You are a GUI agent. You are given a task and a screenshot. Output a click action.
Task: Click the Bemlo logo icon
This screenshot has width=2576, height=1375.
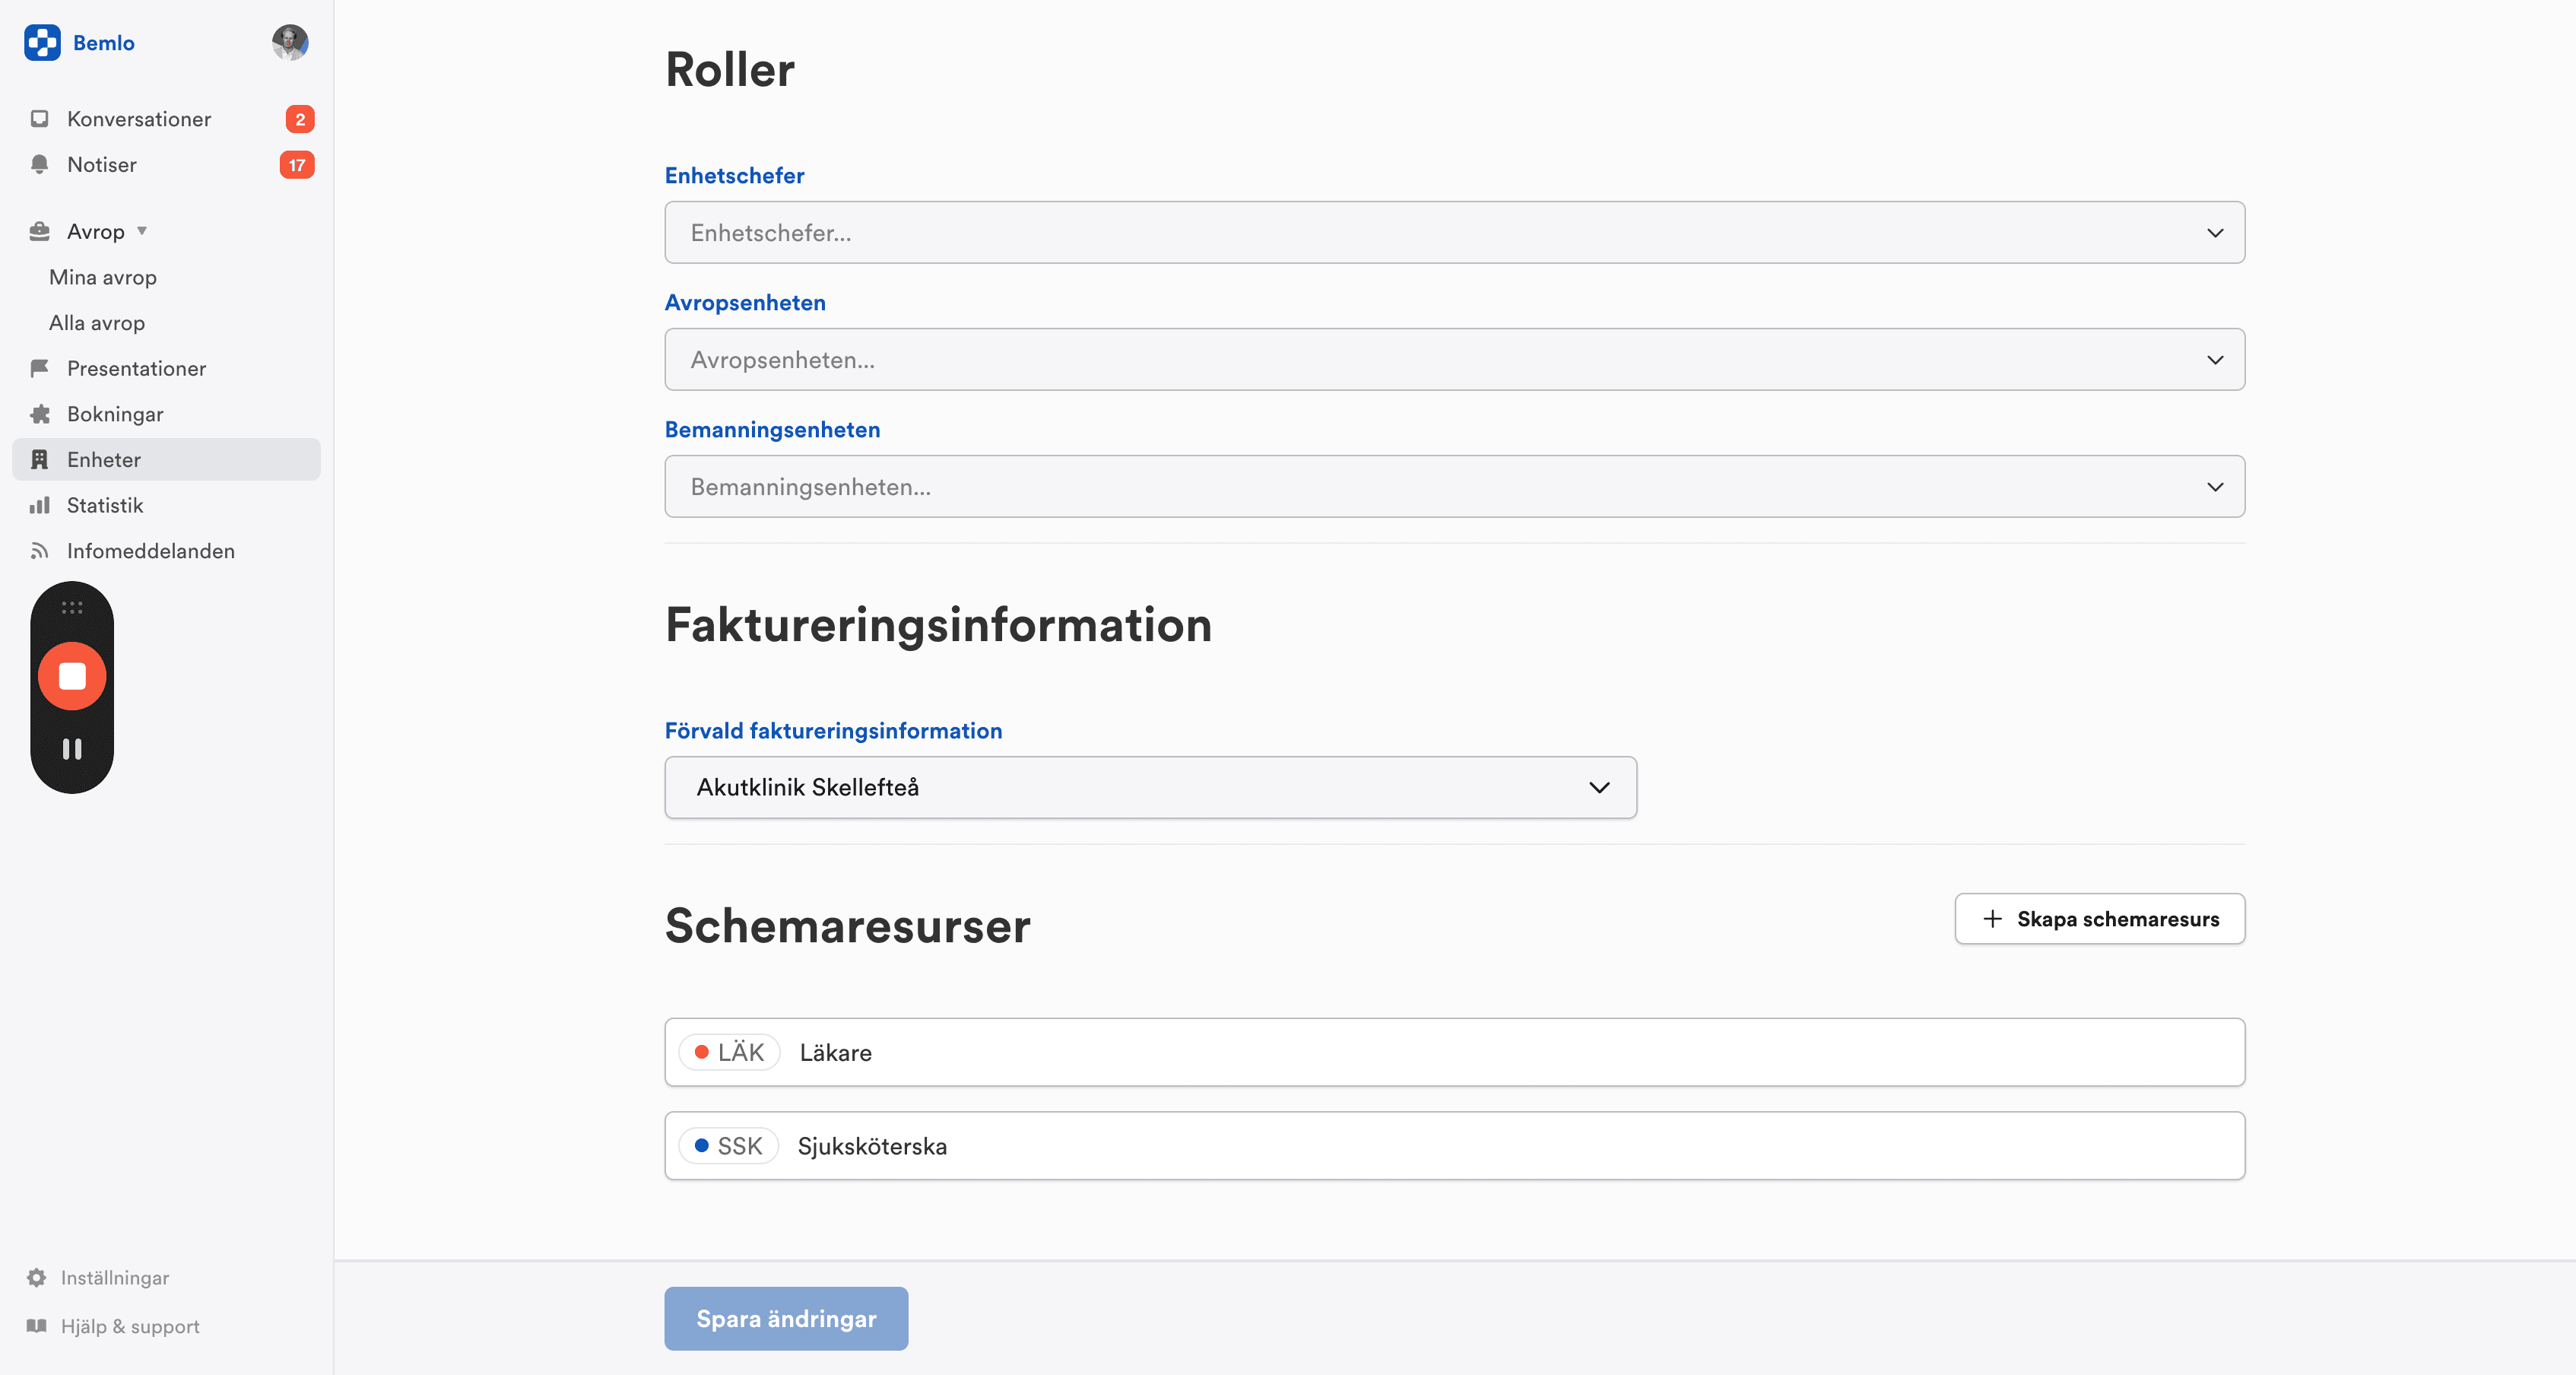pos(42,42)
